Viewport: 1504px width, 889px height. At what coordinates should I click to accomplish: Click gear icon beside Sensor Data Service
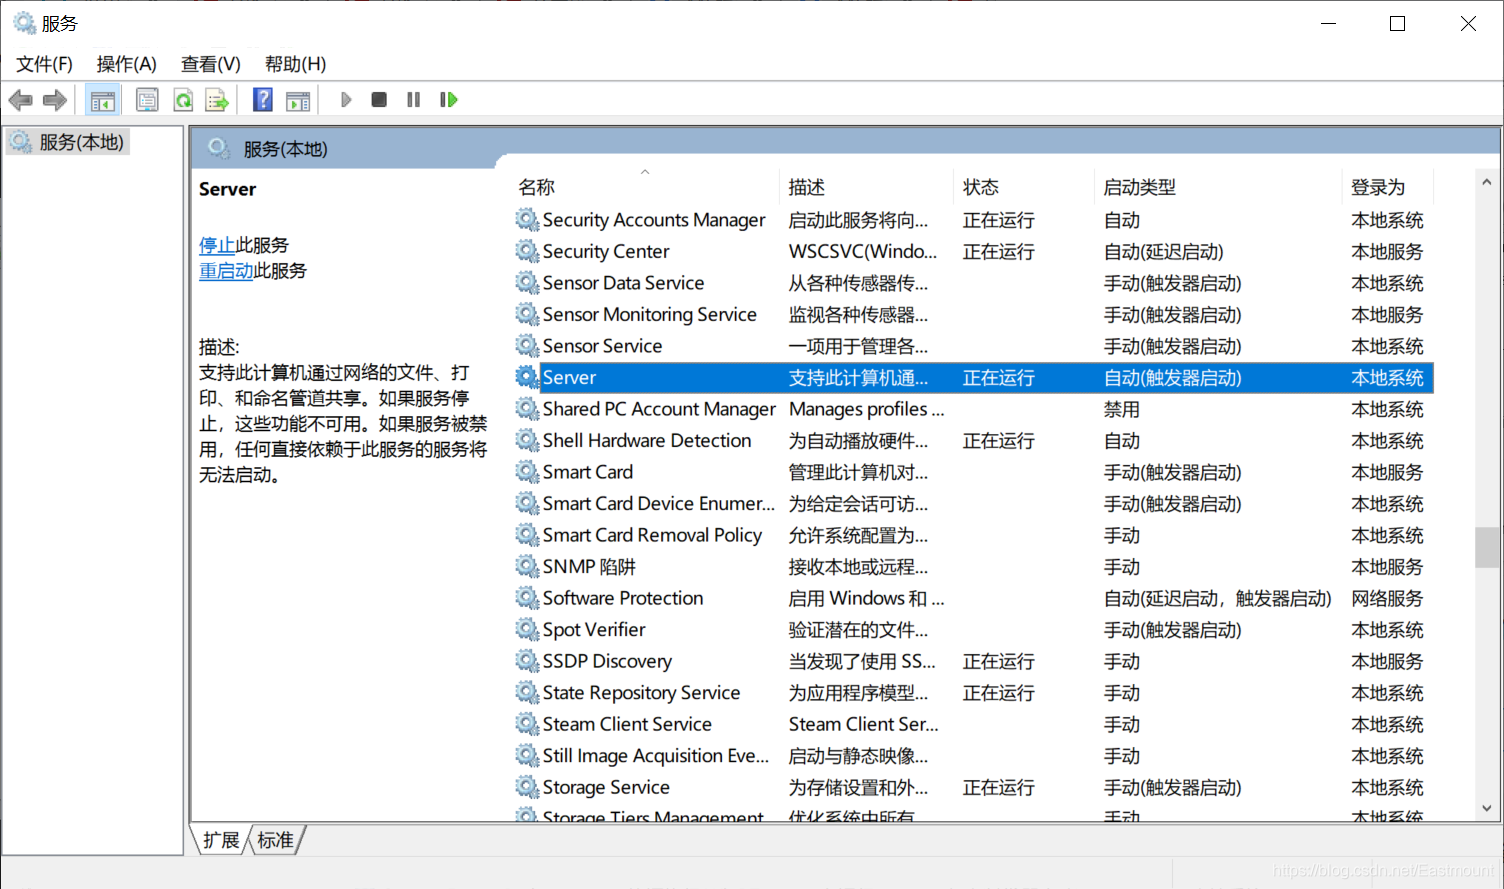(x=527, y=283)
